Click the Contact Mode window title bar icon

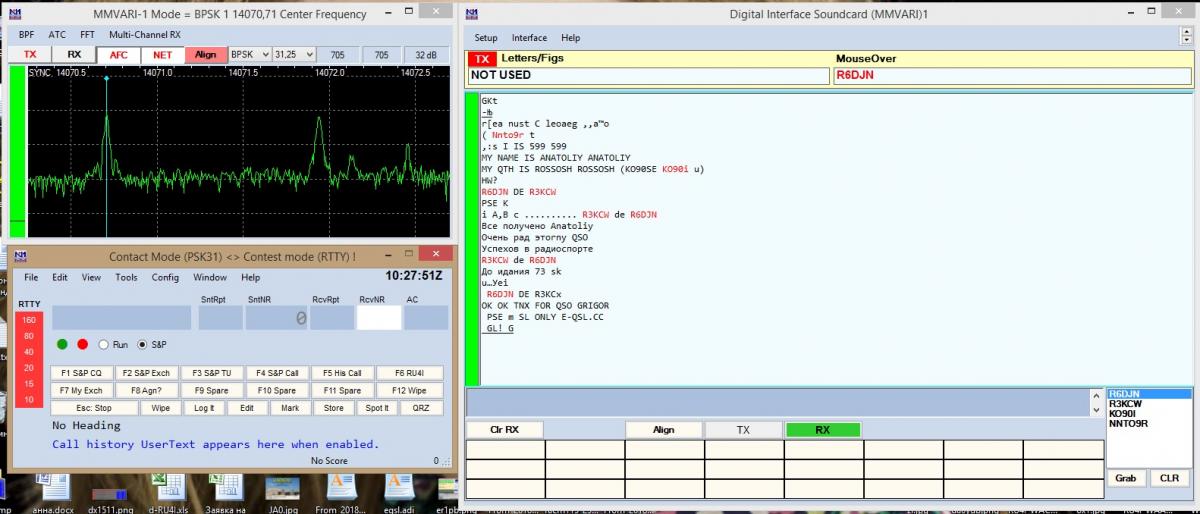pos(19,257)
